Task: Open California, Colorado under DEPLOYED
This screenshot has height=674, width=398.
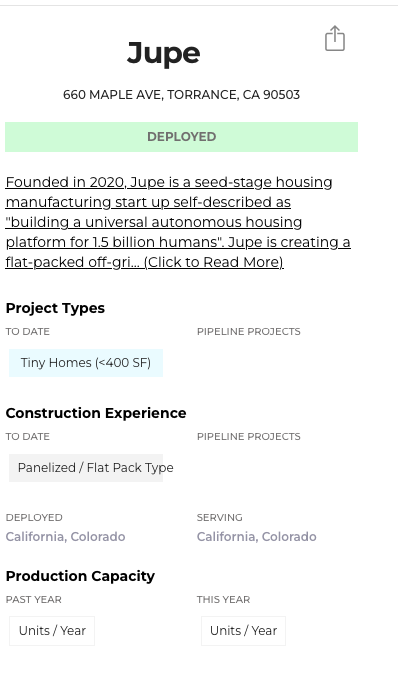Action: [x=65, y=536]
